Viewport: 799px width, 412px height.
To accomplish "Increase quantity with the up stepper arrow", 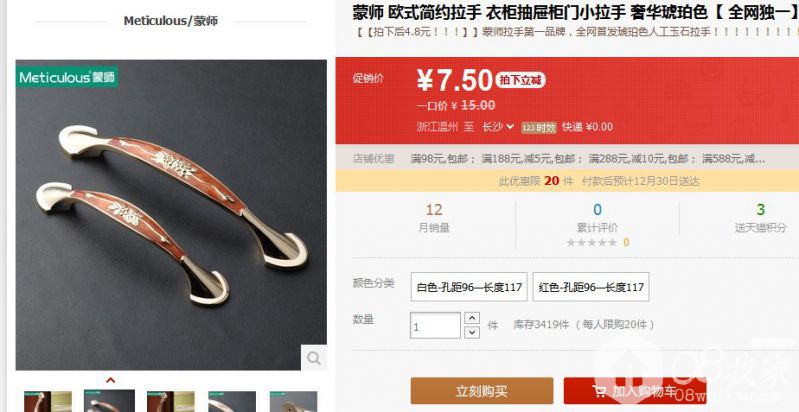I will click(472, 318).
